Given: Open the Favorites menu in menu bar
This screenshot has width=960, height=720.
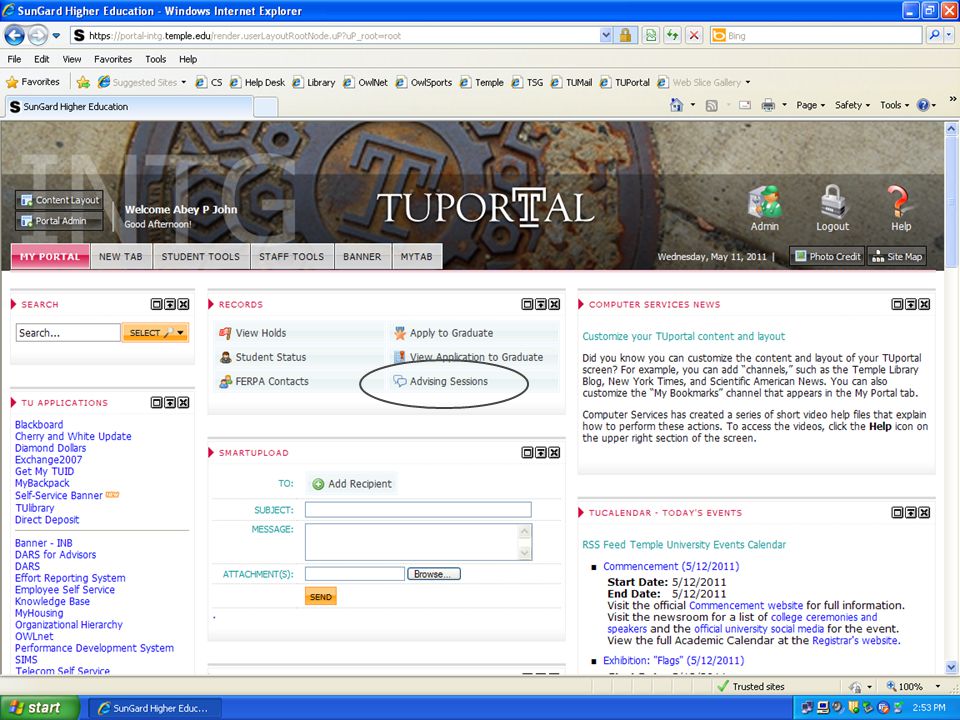Looking at the screenshot, I should (x=113, y=59).
